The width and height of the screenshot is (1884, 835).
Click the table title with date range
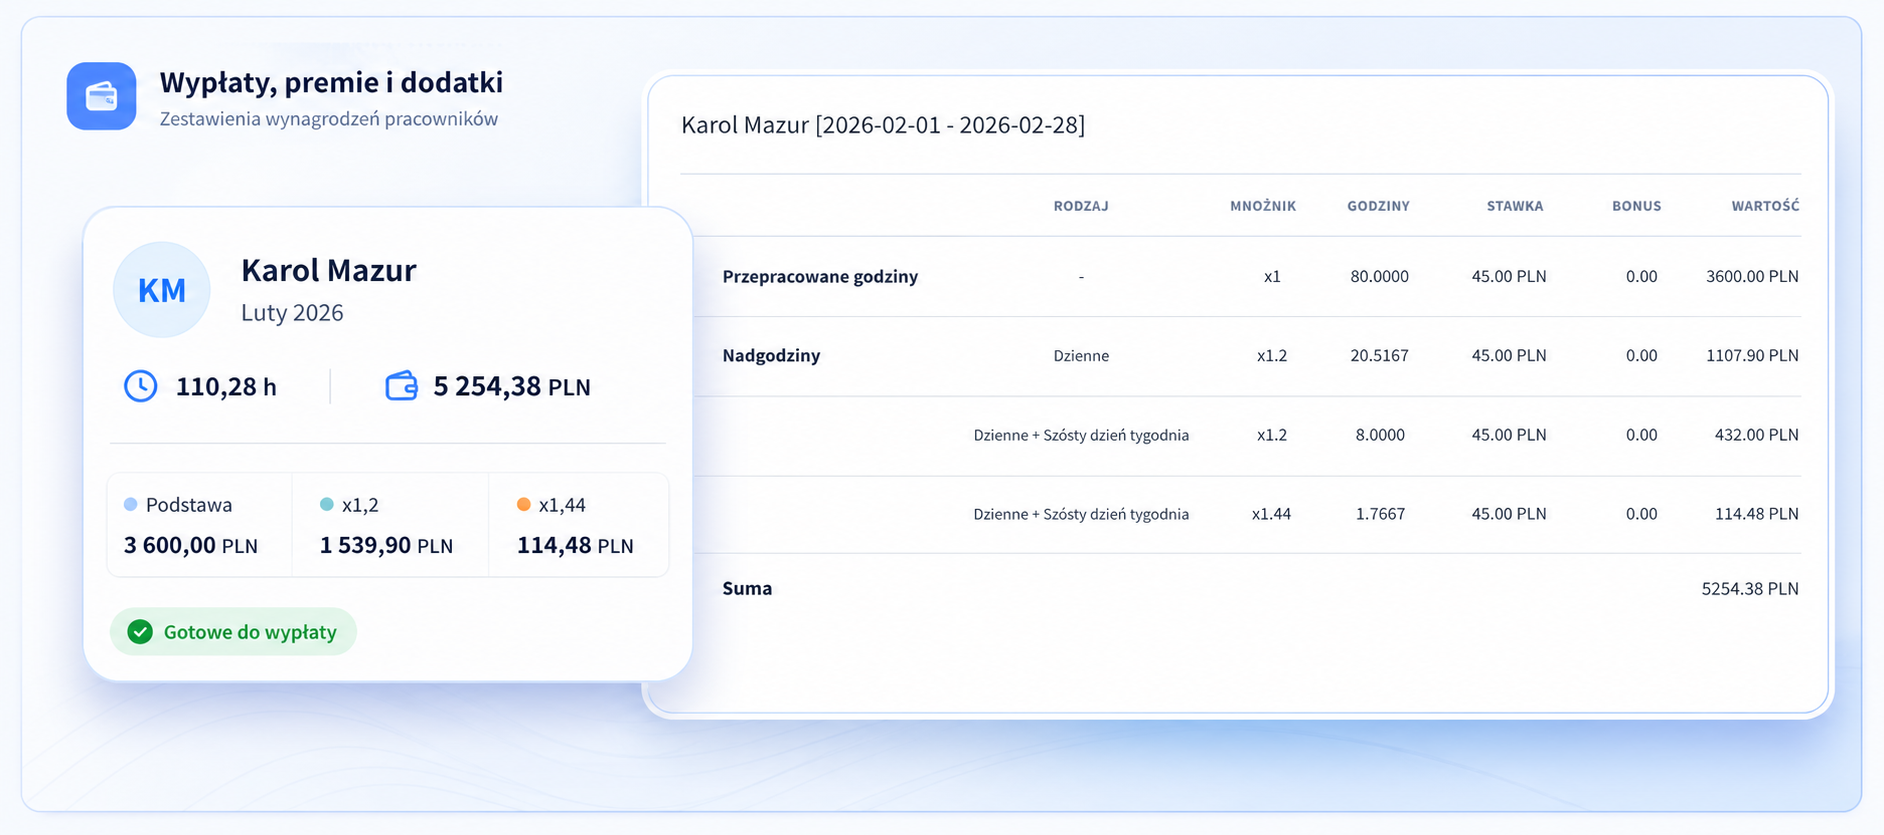883,125
